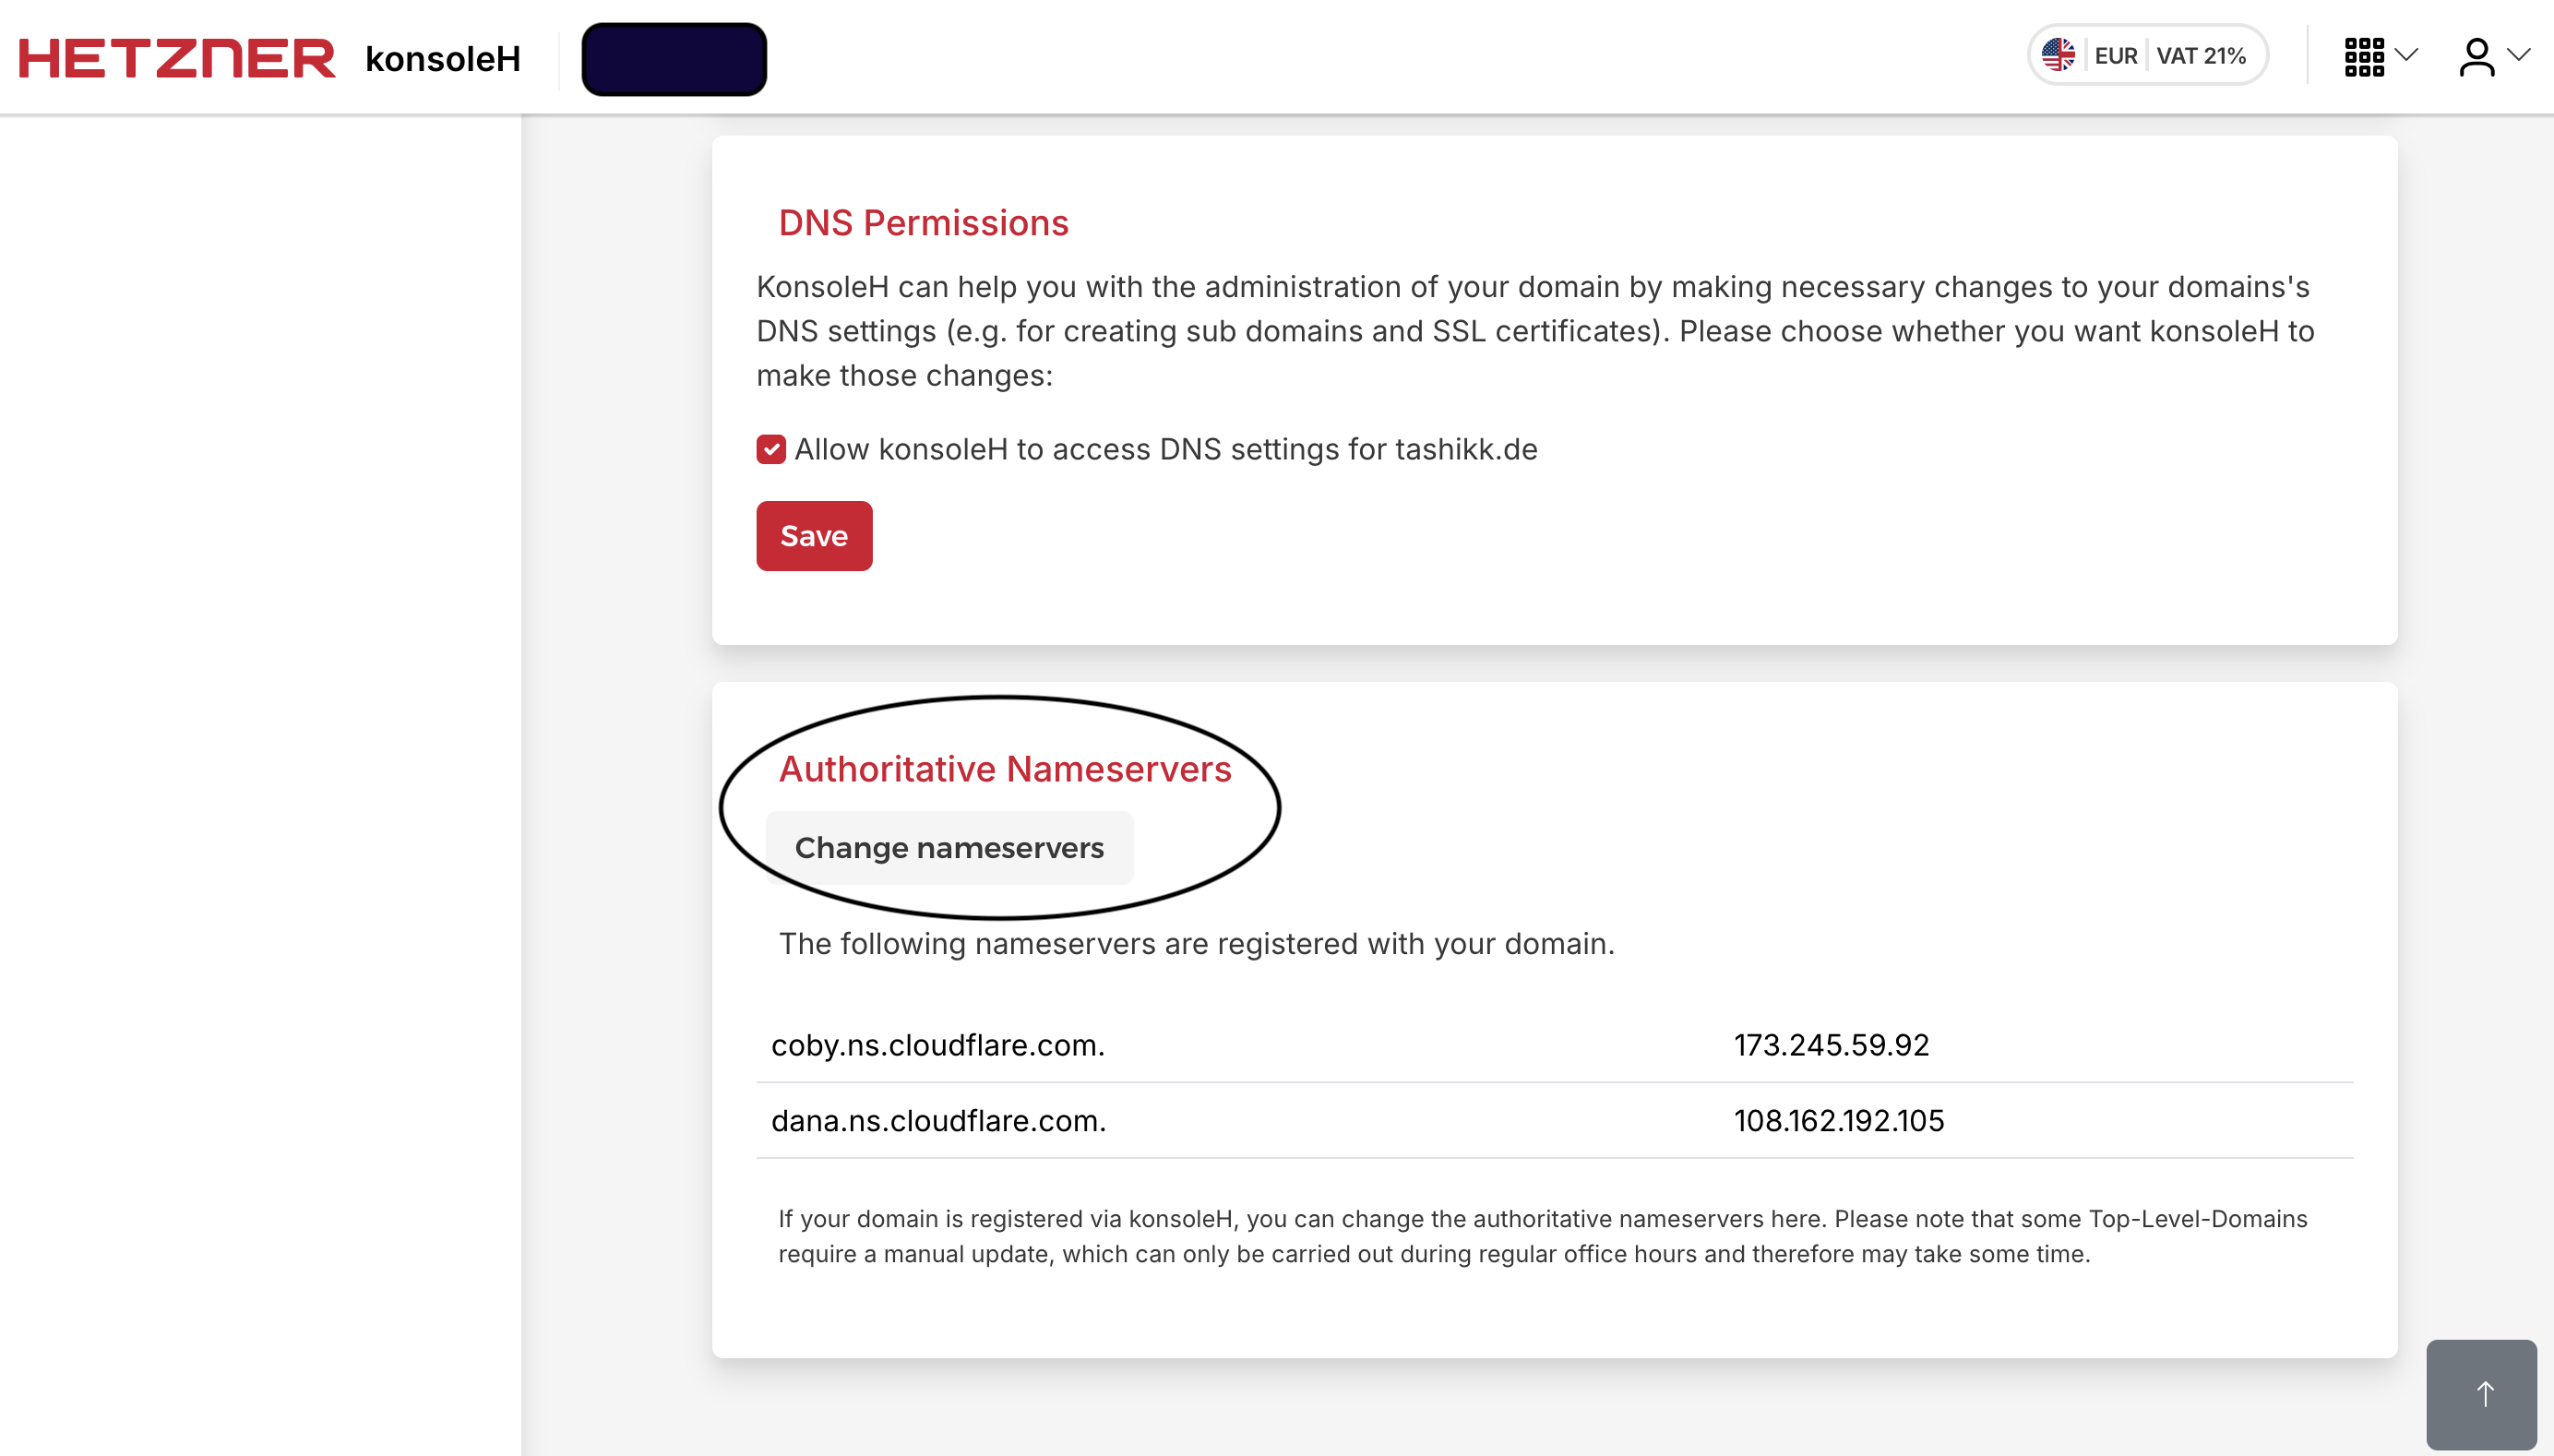Click the HETZNER logo
This screenshot has height=1456, width=2554.
(x=176, y=58)
